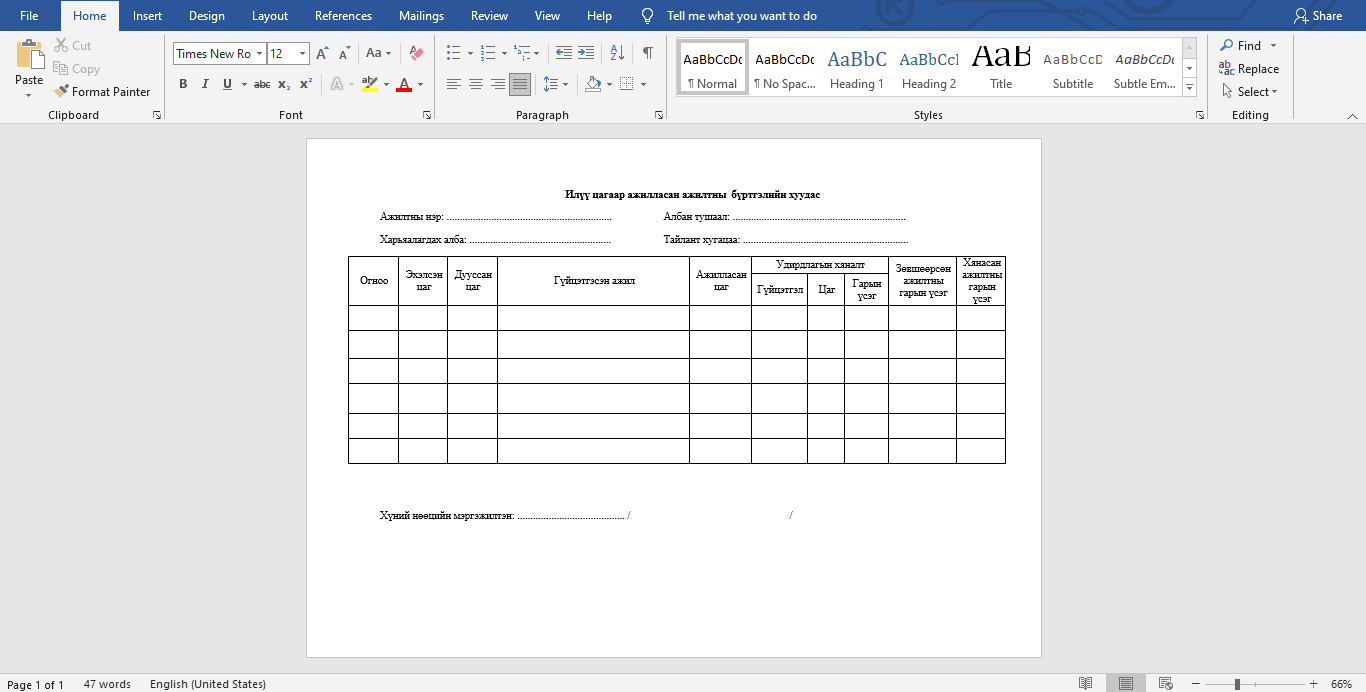The image size is (1366, 692).
Task: Show paragraph marks with pilcrow icon
Action: 648,53
